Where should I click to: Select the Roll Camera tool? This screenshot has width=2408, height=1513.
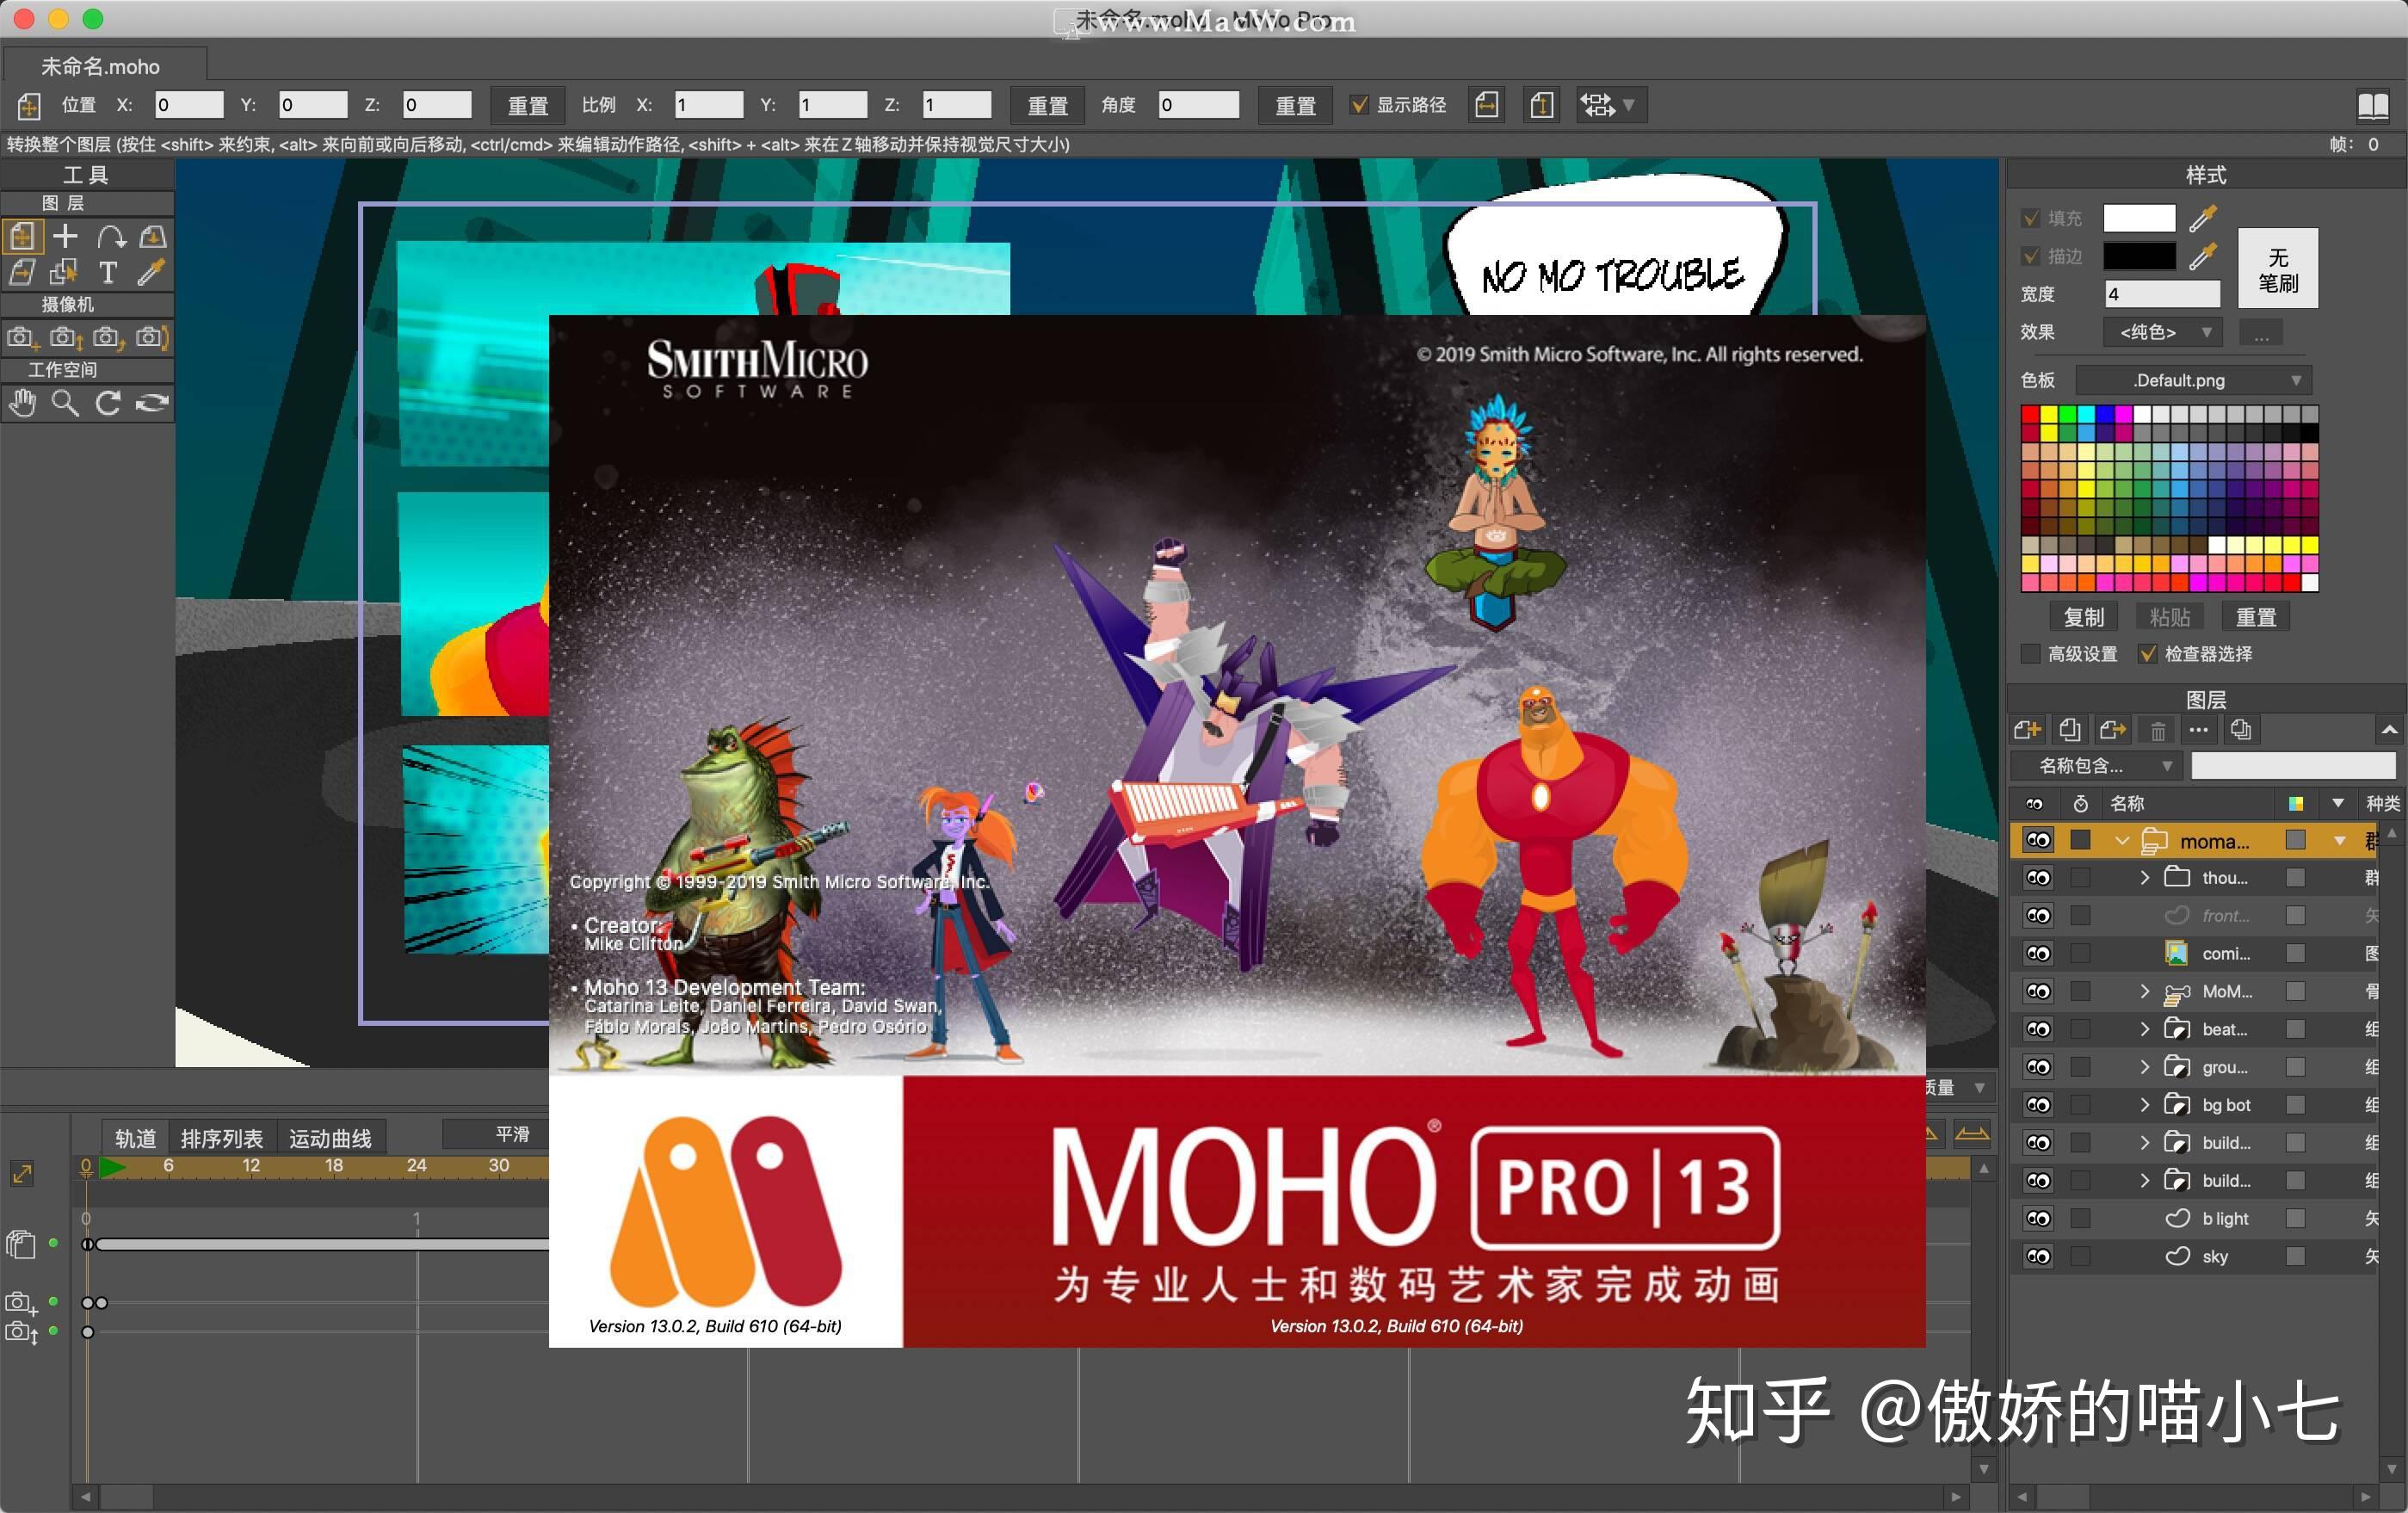109,338
